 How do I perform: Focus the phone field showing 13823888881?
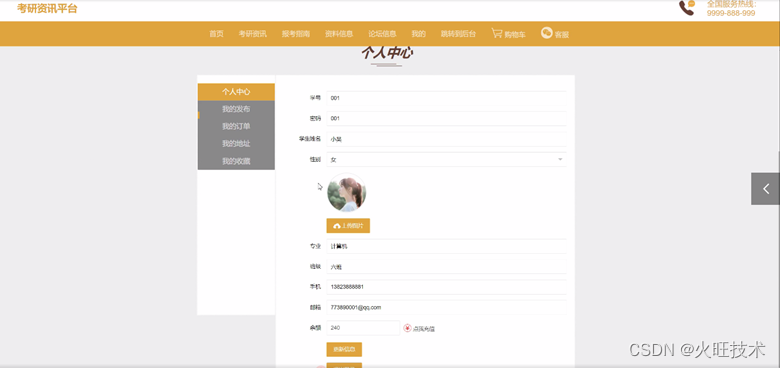point(446,287)
